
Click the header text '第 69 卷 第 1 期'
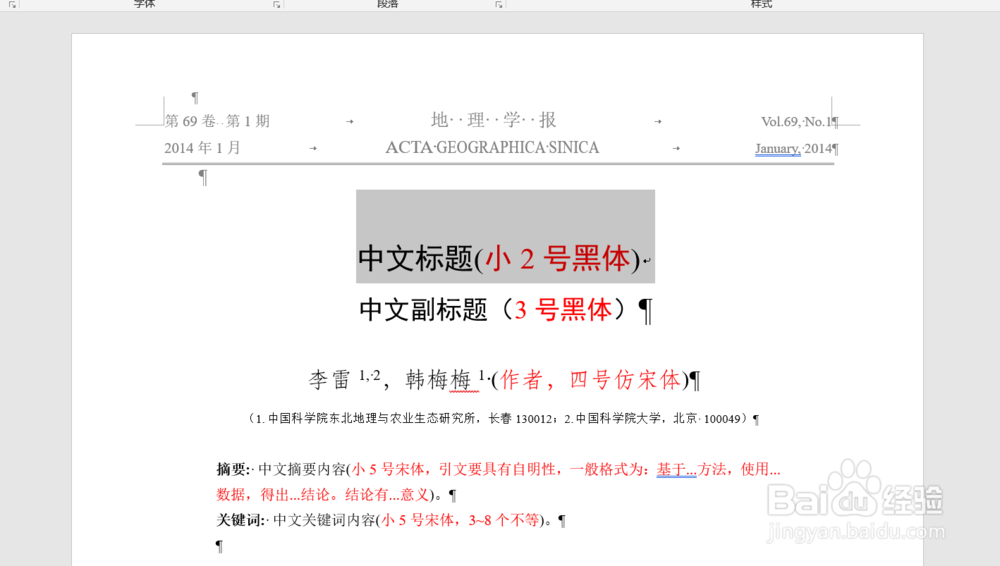[217, 121]
